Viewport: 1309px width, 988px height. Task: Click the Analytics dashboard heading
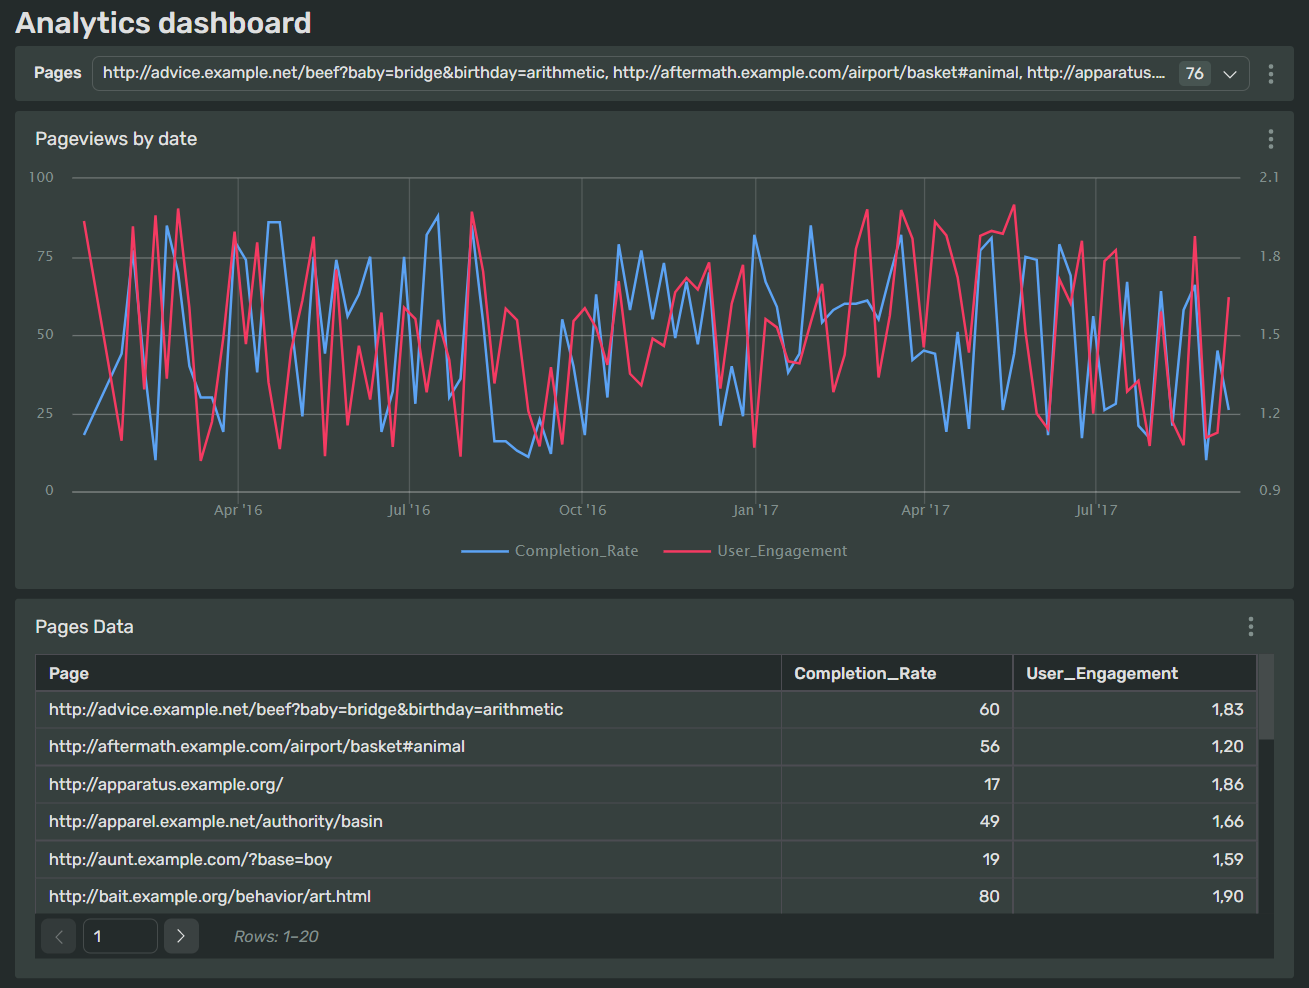[163, 23]
